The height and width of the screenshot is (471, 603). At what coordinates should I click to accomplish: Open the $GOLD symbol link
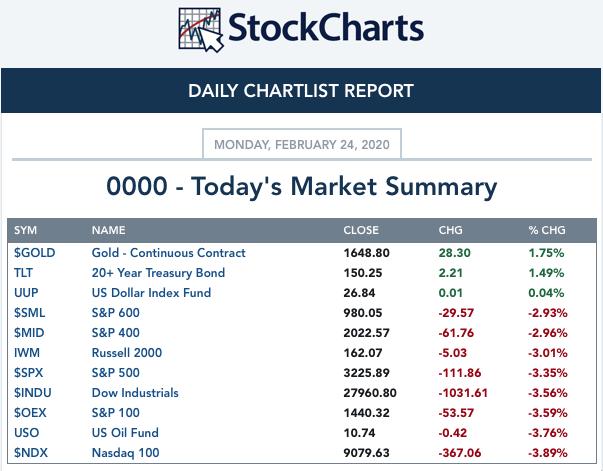point(34,253)
